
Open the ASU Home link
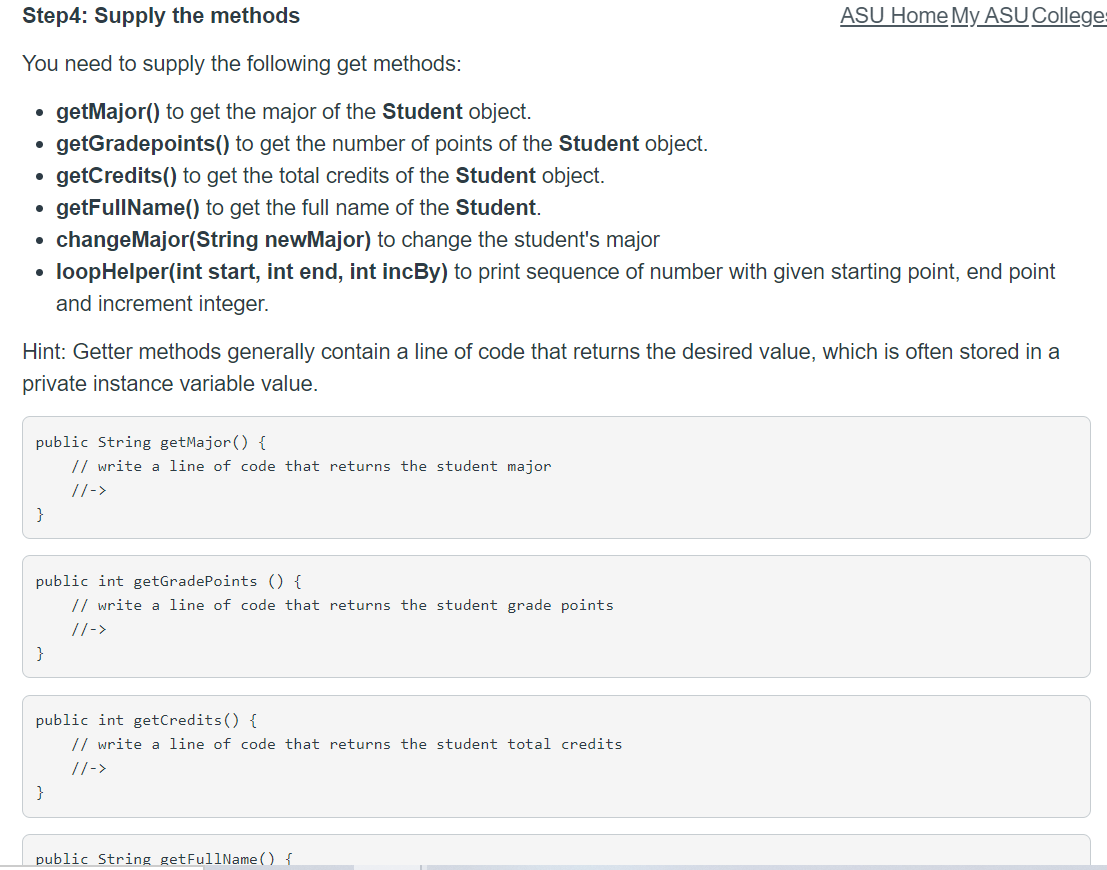pos(894,16)
